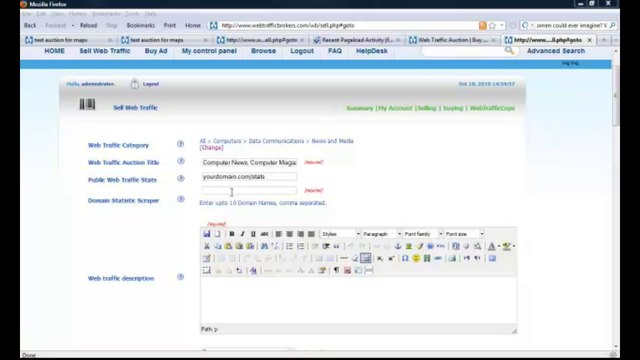Insert special character with Omega icon
Viewport: 640px width, 360px height.
click(405, 258)
